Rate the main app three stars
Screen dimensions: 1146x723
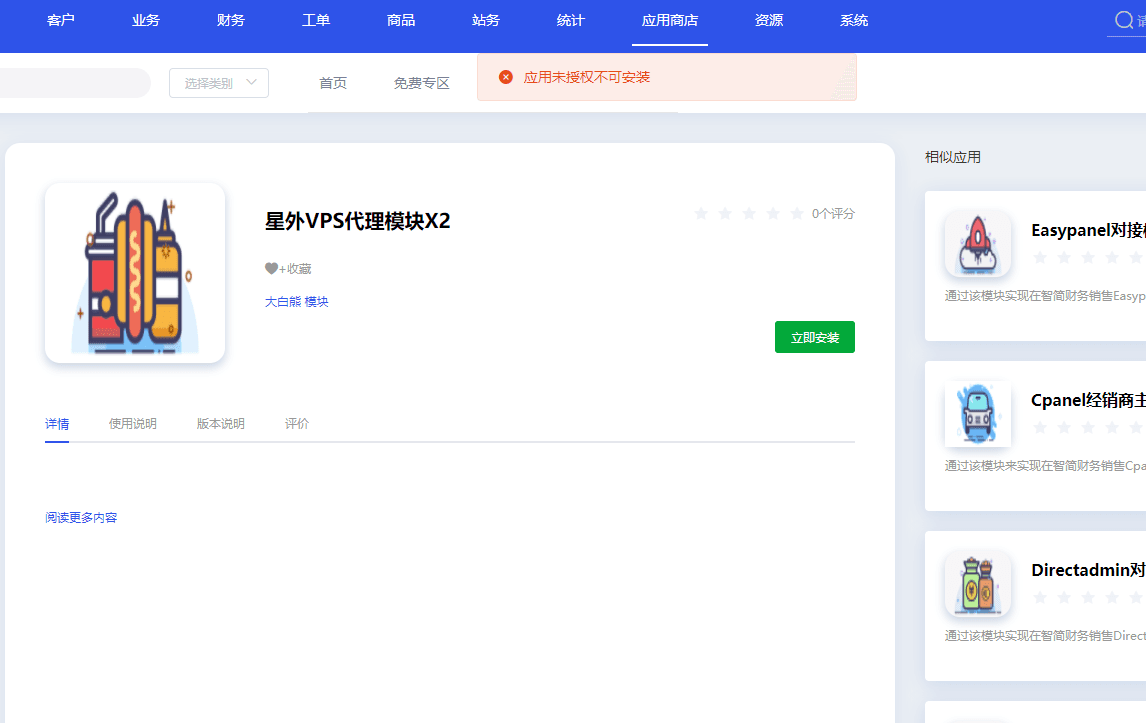(749, 213)
